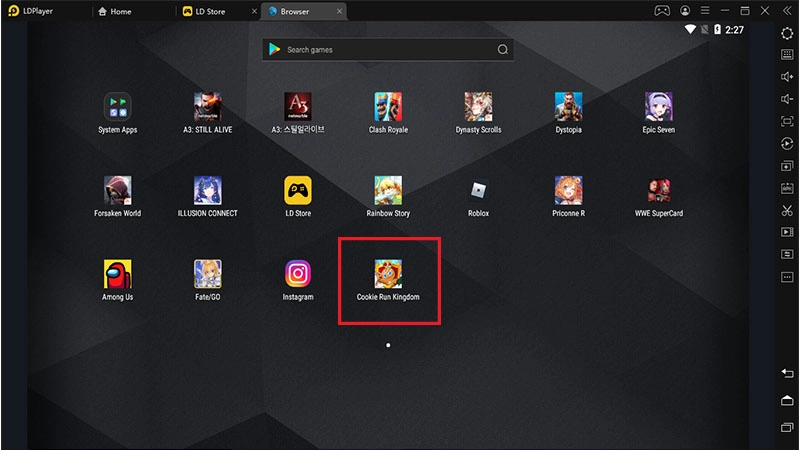This screenshot has height=450, width=800.
Task: Close the Browser tab
Action: pos(339,11)
